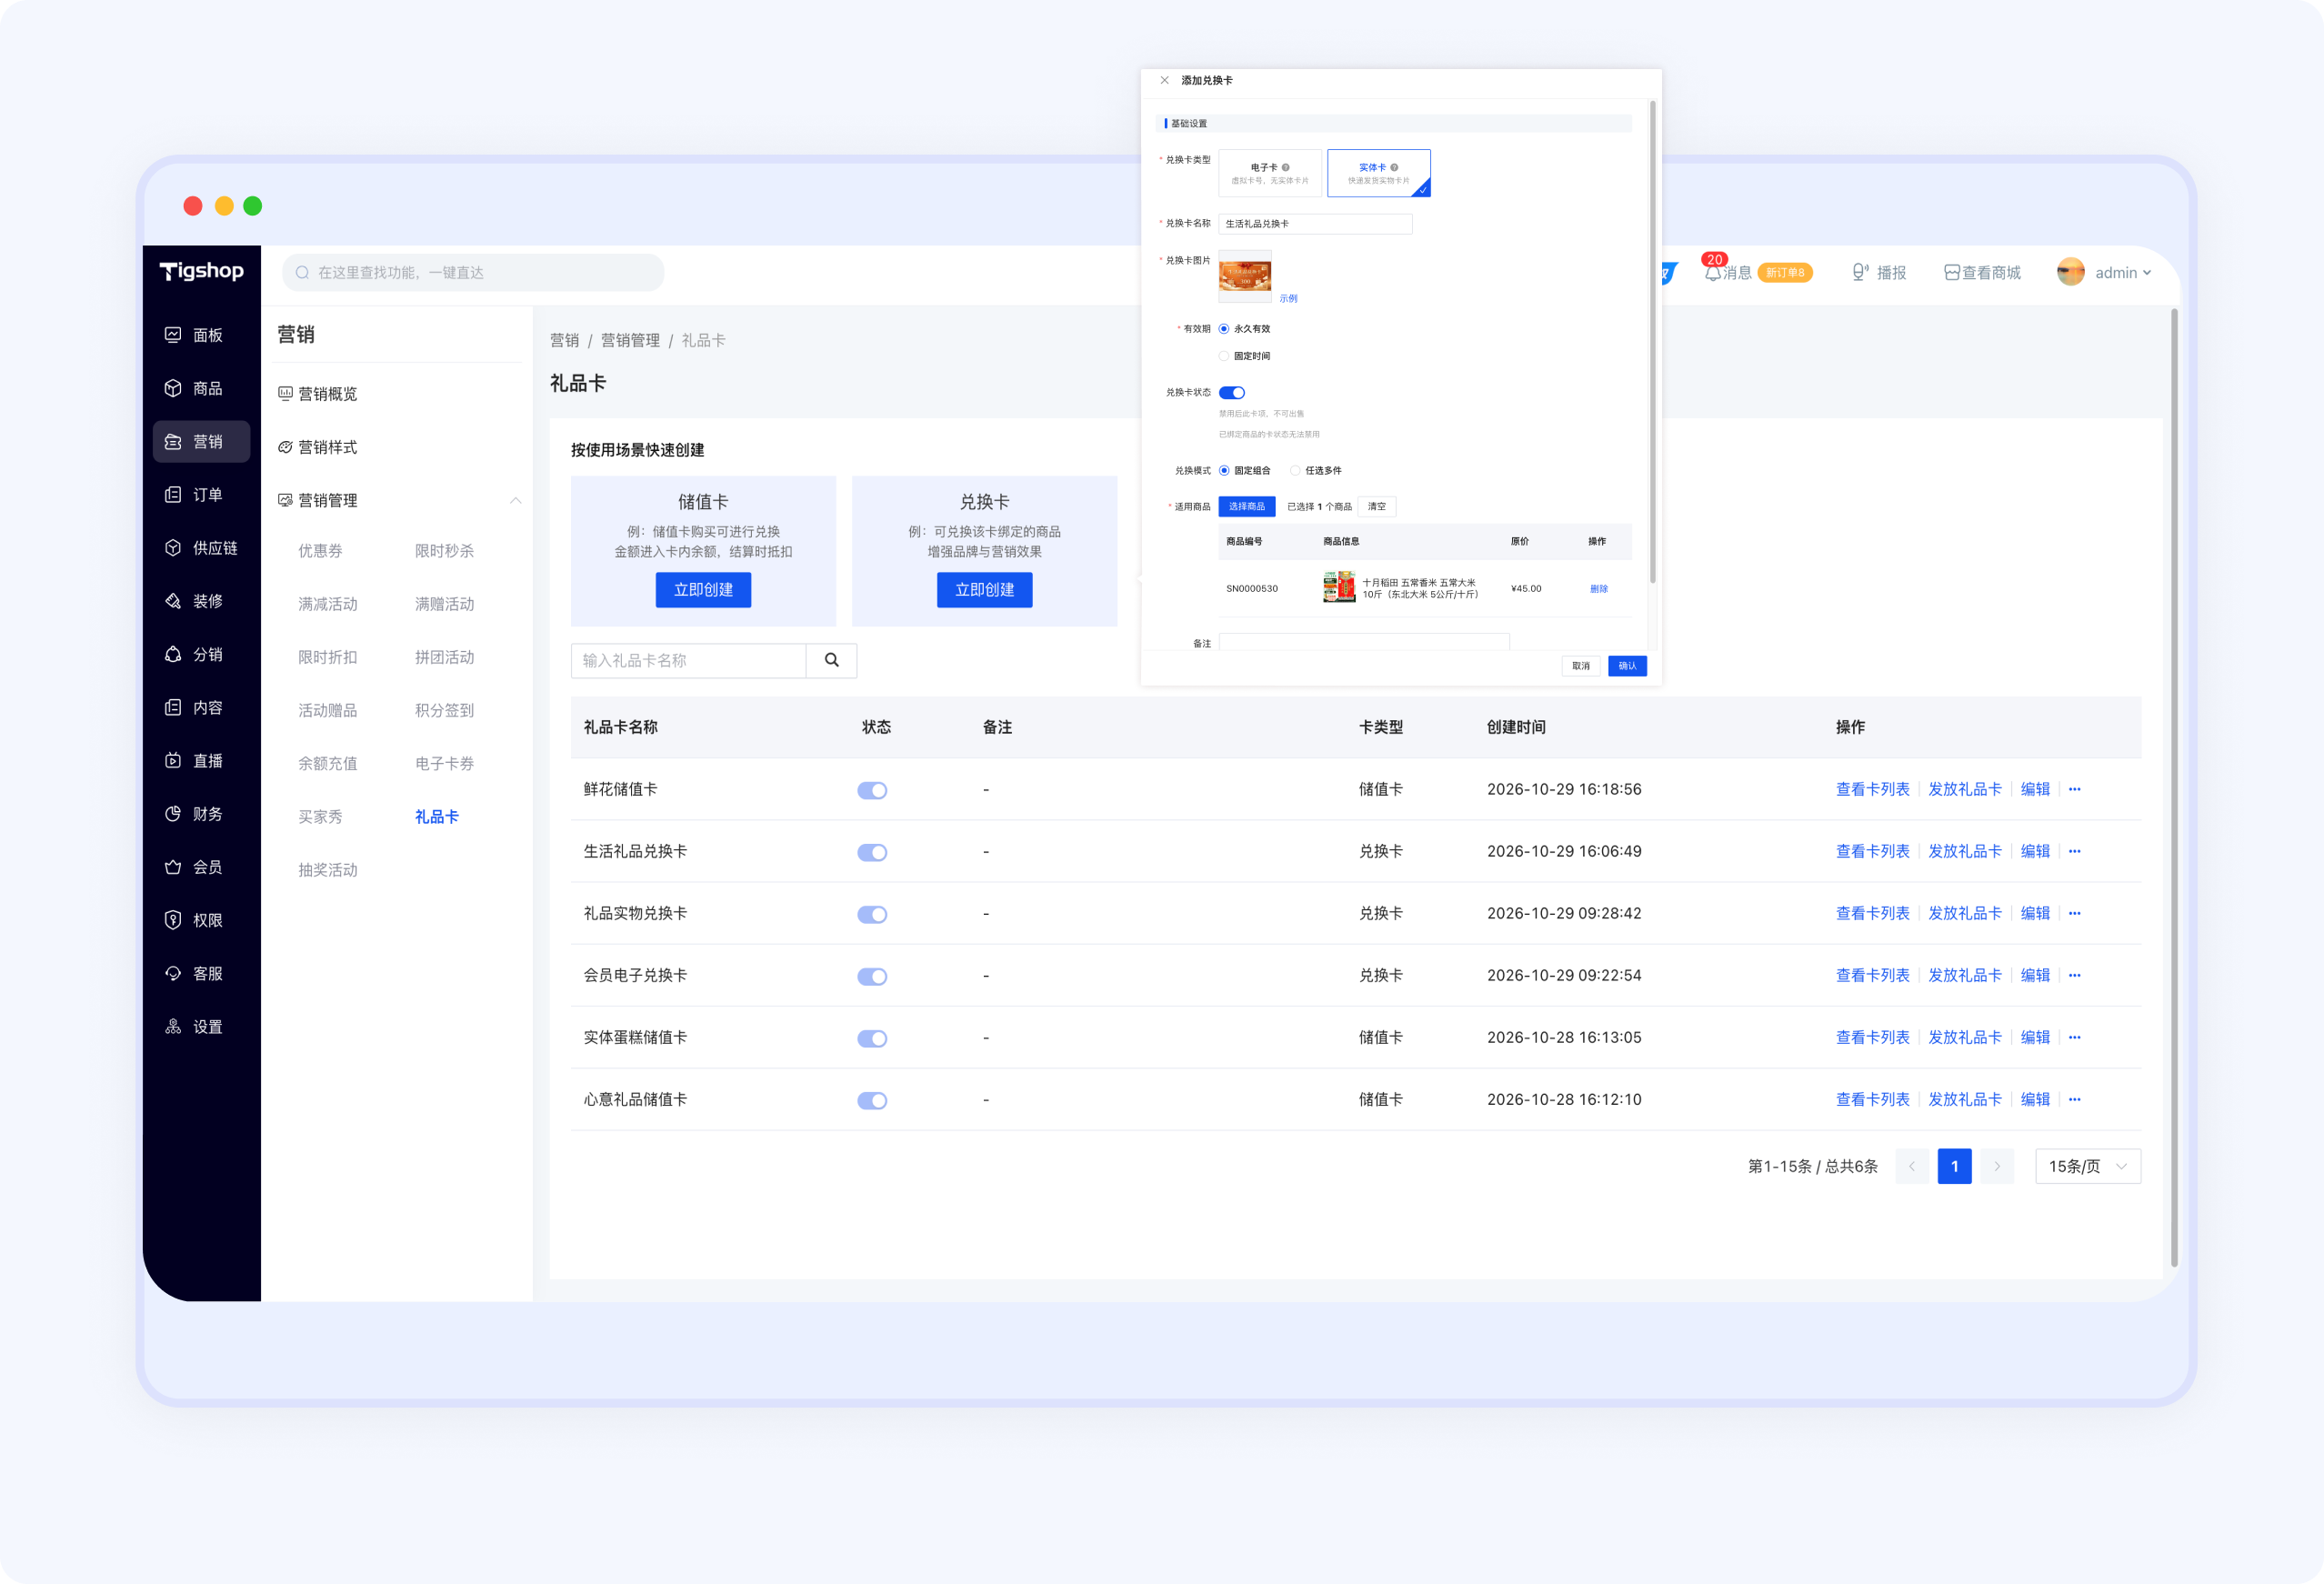
Task: Select the 电子卡 card type option
Action: click(1270, 173)
